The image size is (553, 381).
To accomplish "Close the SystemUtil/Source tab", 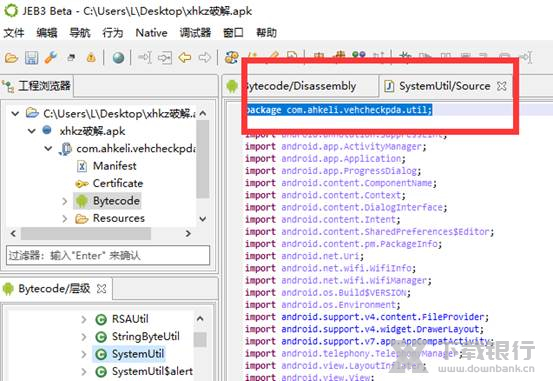I will (502, 86).
